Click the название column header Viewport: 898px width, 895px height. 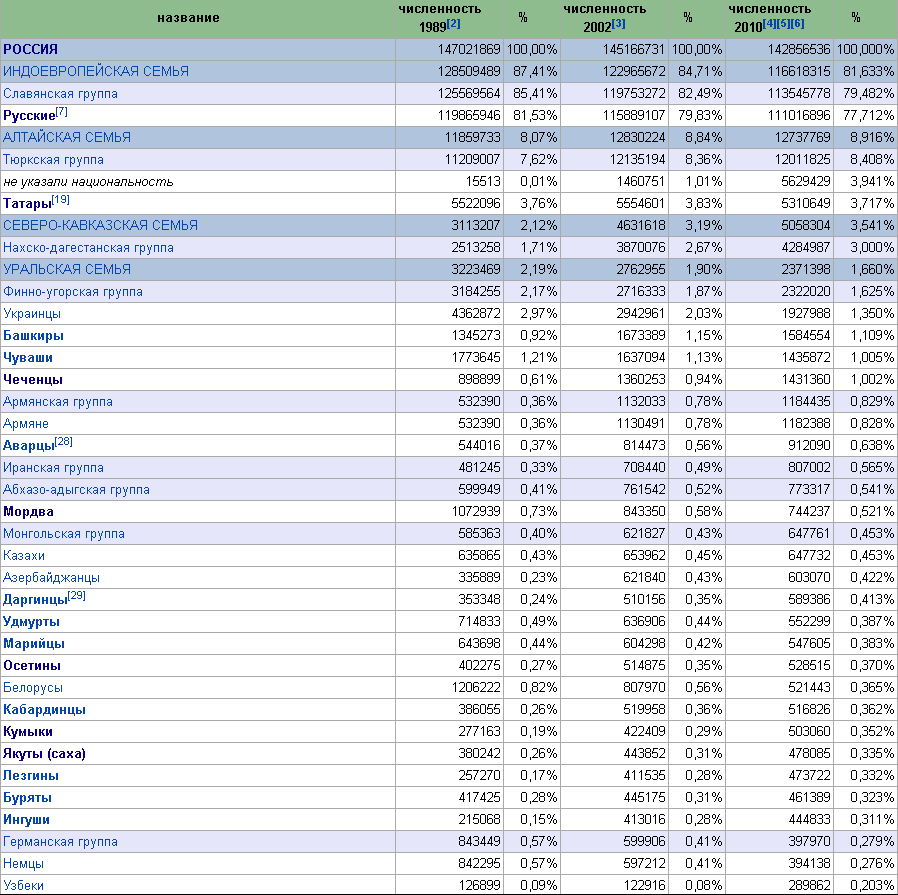[188, 18]
